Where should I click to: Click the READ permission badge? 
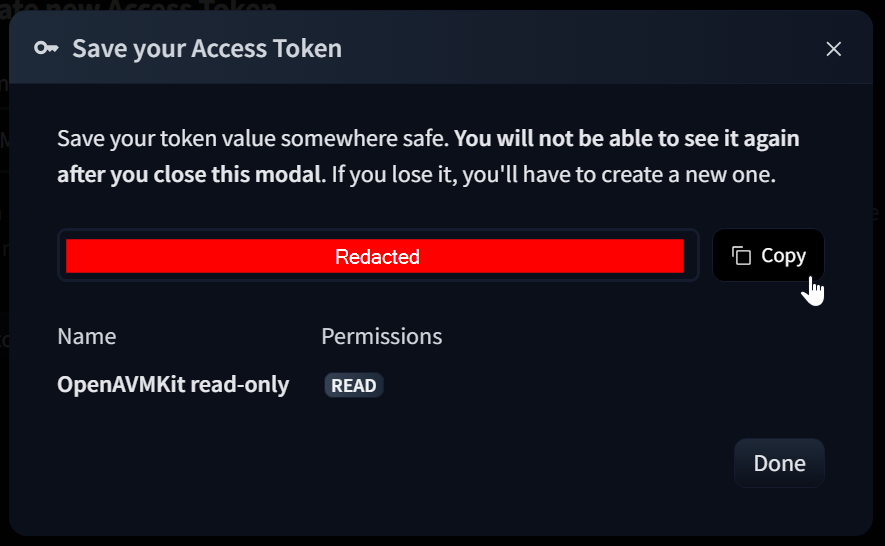click(354, 386)
